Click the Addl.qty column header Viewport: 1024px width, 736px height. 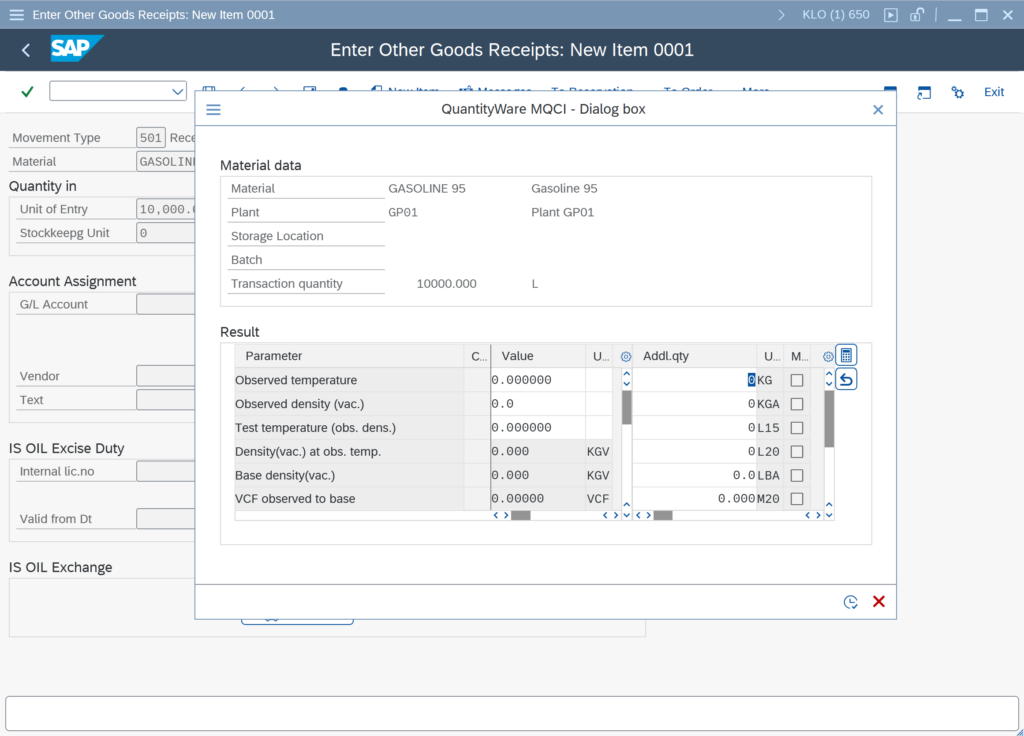click(x=695, y=356)
